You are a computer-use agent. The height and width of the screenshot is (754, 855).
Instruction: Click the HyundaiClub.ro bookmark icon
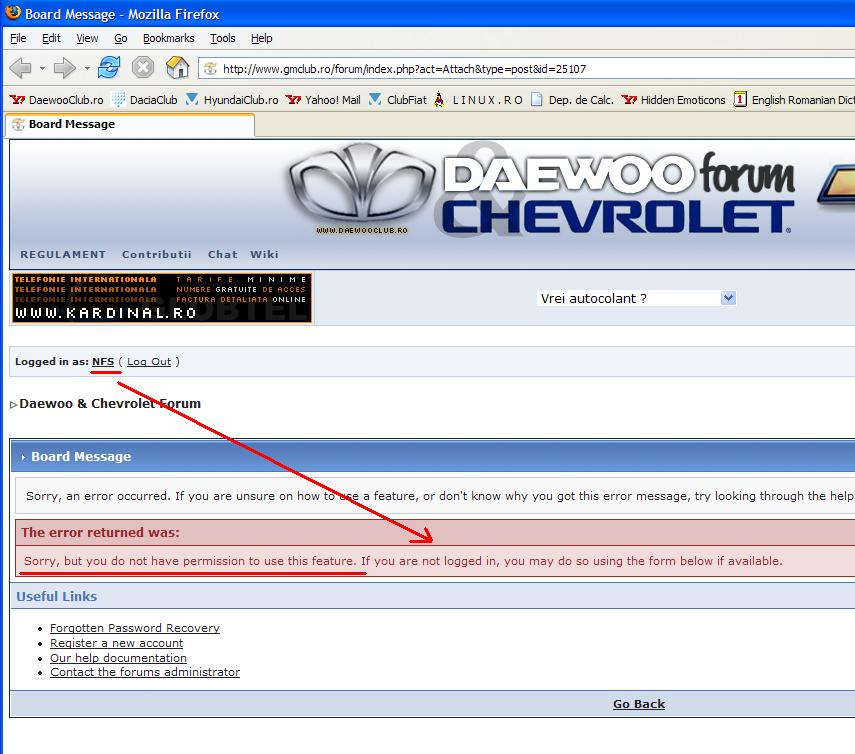192,100
